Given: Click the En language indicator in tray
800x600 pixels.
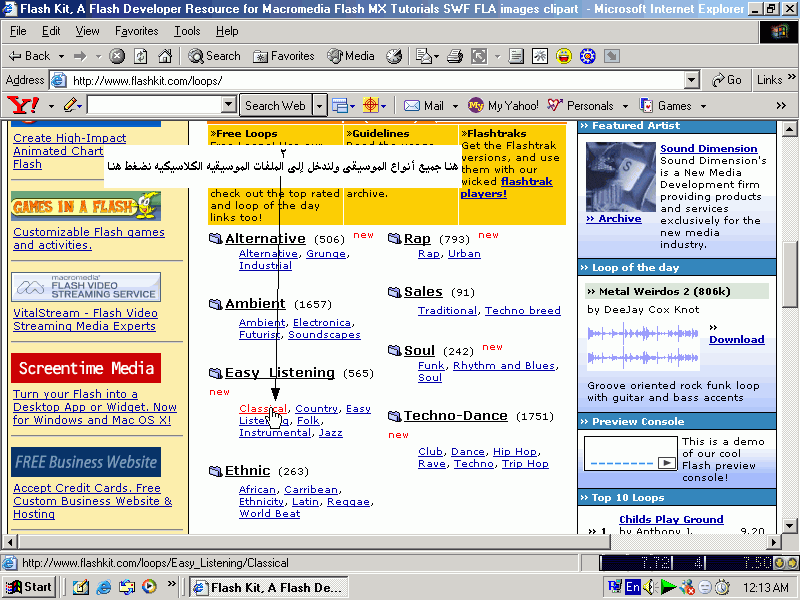Looking at the screenshot, I should coord(633,587).
